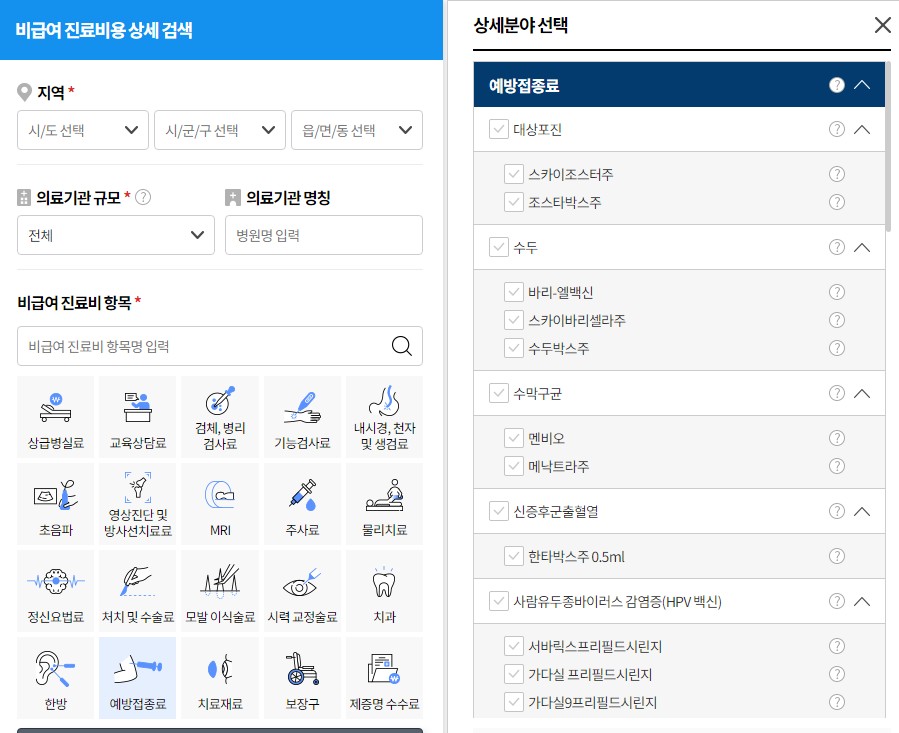Show help for 대상포진 row
Image resolution: width=899 pixels, height=733 pixels.
pos(837,129)
